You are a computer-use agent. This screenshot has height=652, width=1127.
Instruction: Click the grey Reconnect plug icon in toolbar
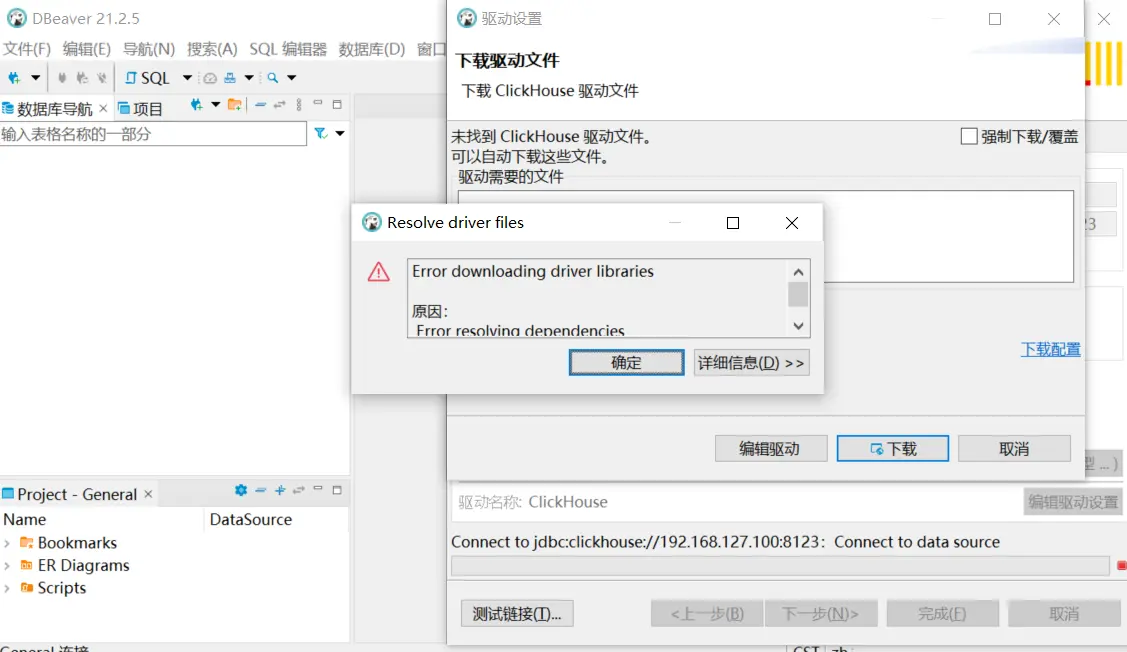82,78
